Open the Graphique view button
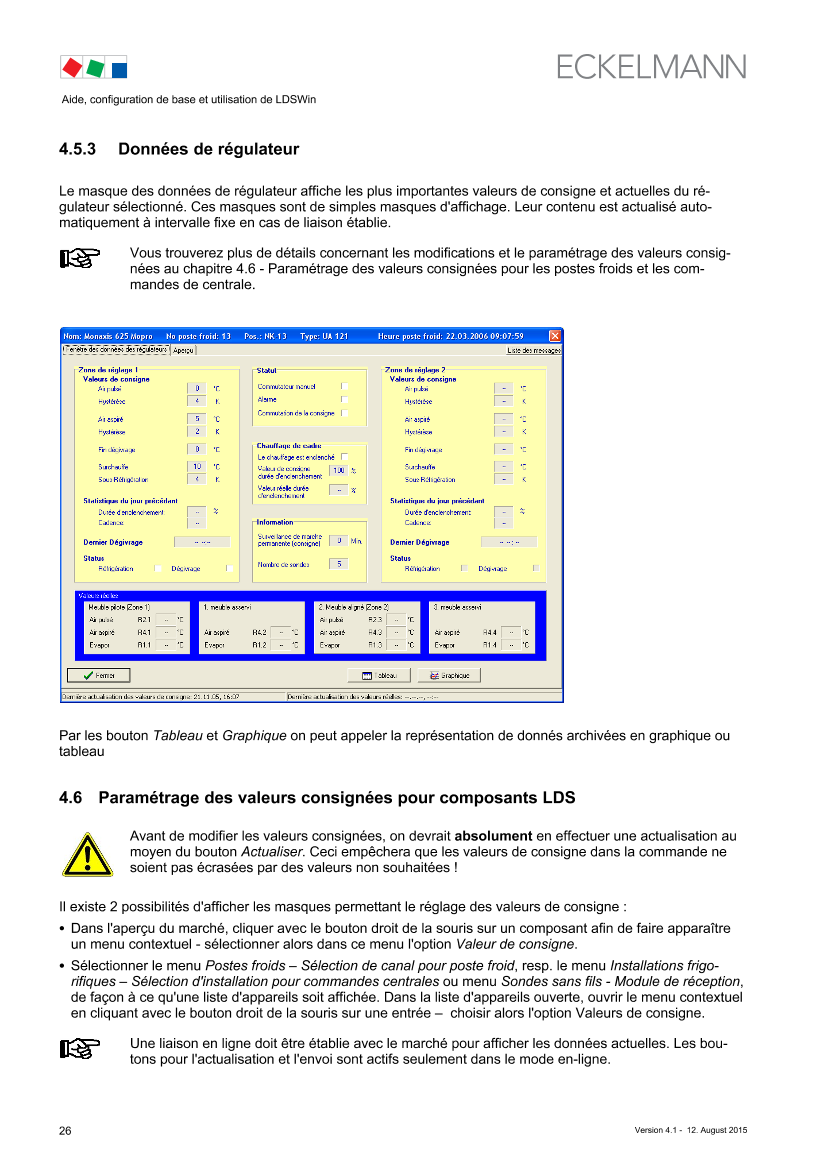Viewport: 827px width, 1169px height. [449, 675]
